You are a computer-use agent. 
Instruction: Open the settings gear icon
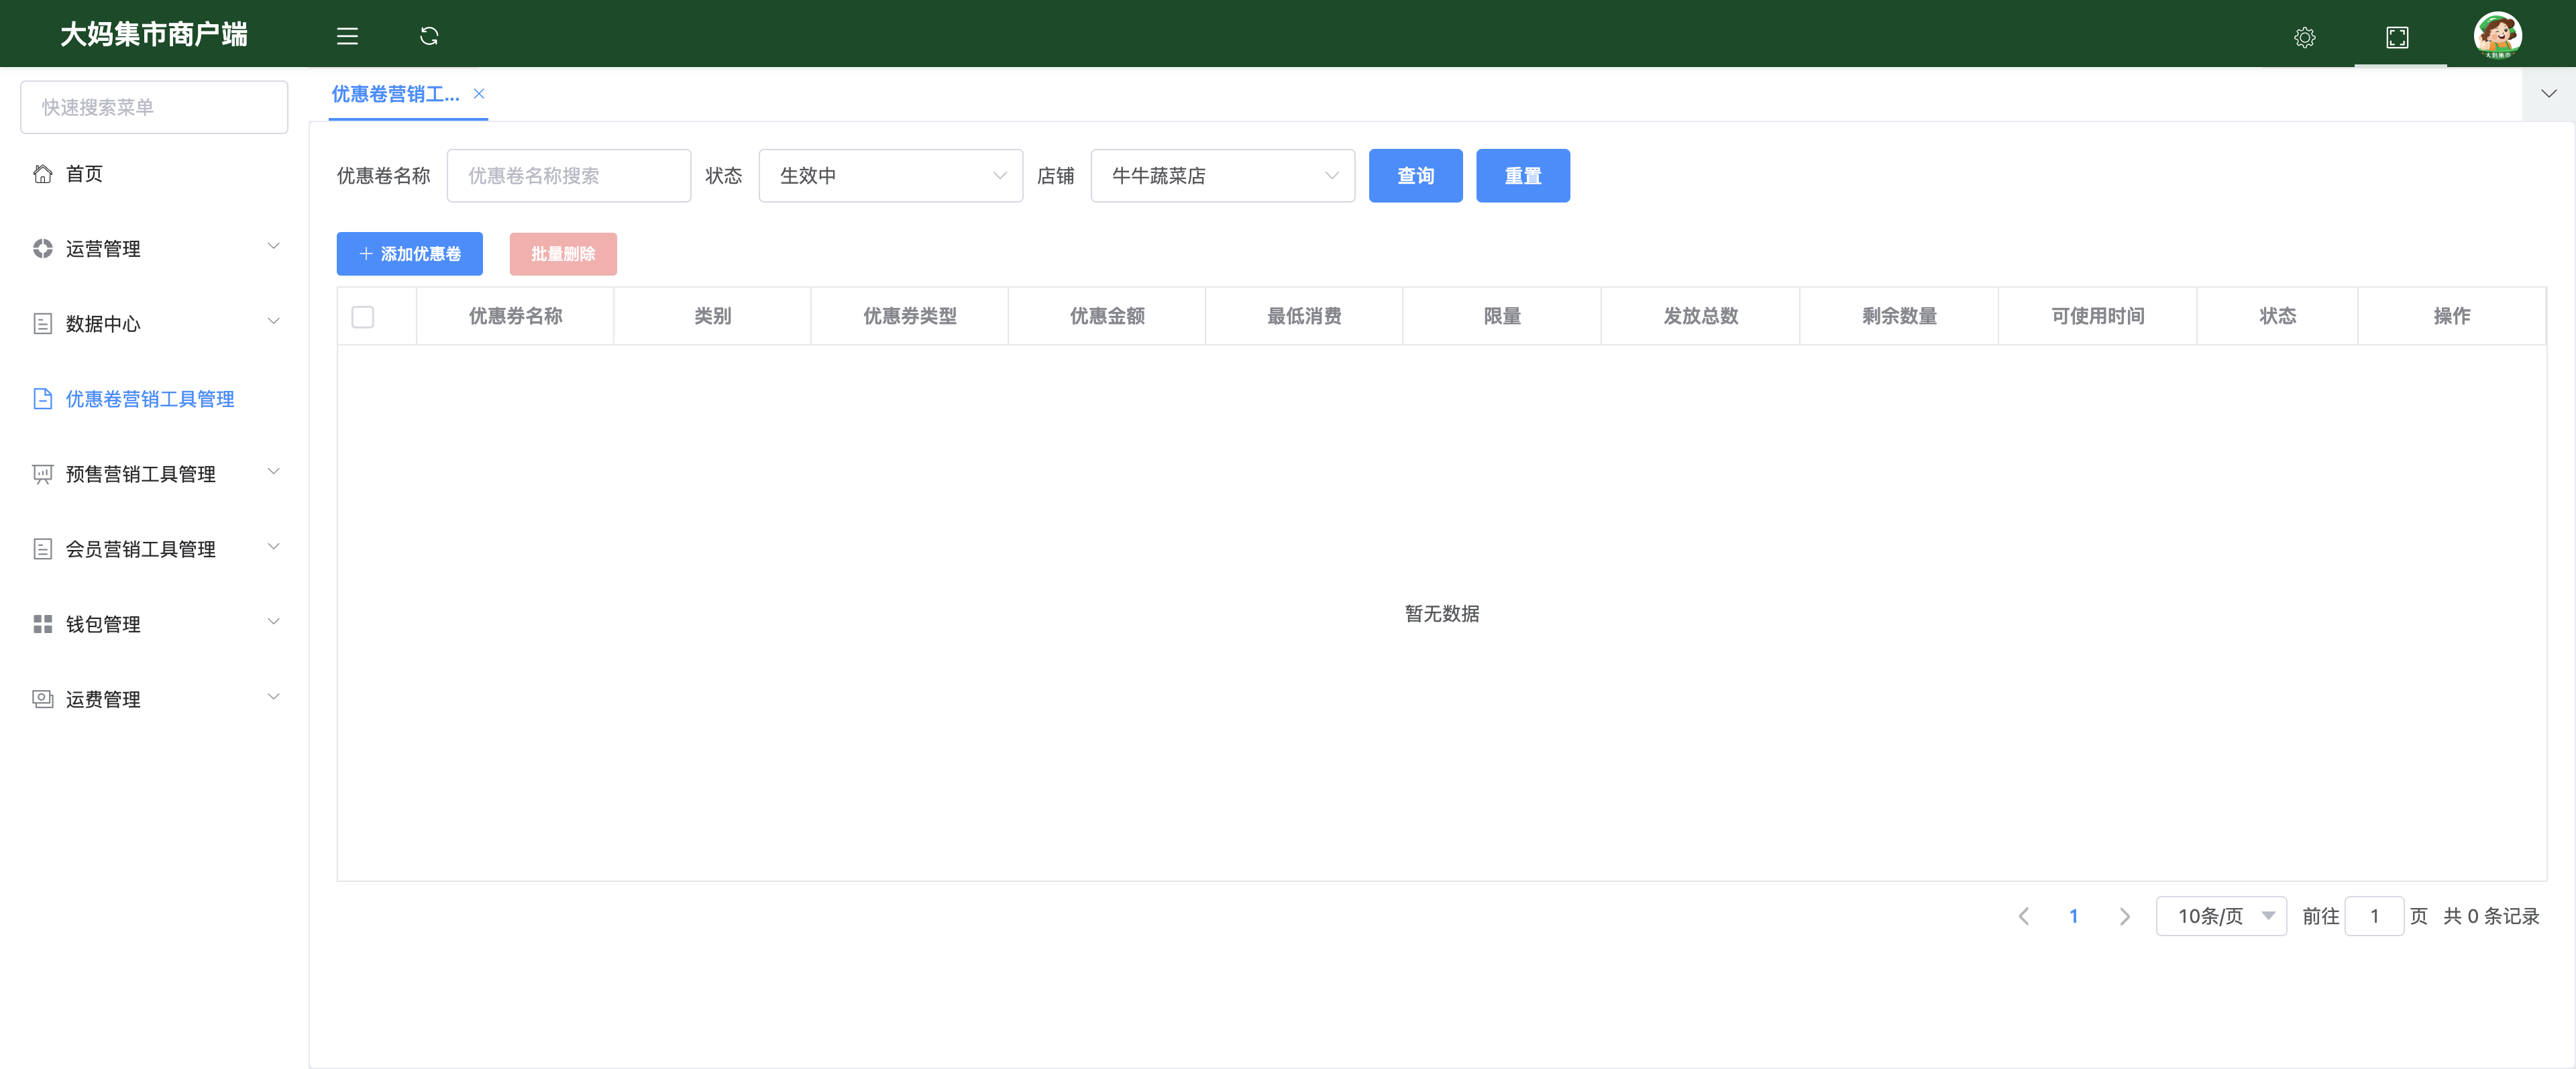[x=2304, y=37]
